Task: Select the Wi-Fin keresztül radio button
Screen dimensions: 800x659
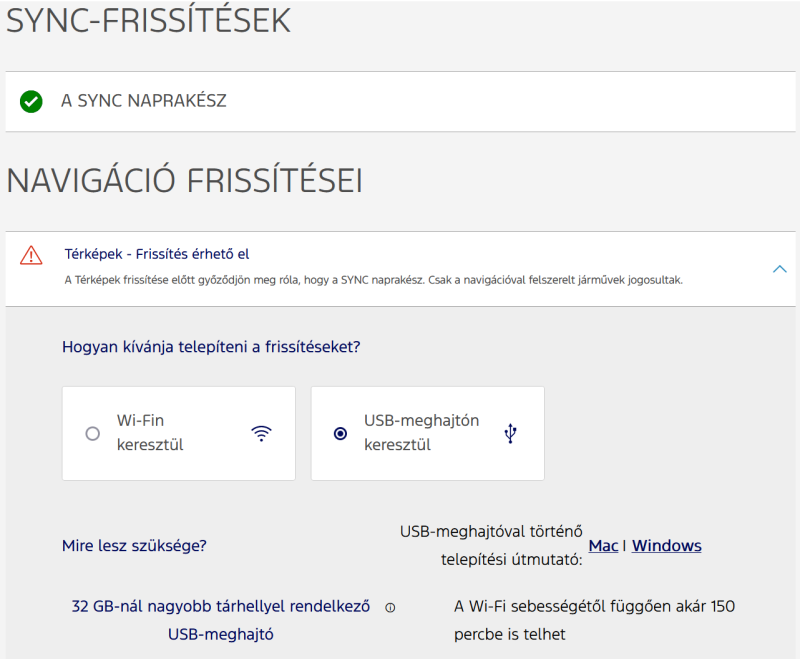Action: (x=92, y=434)
